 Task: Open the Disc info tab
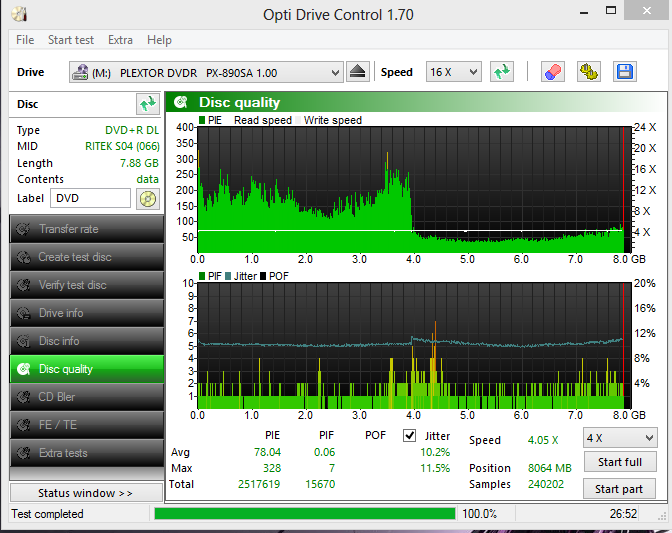pos(87,341)
